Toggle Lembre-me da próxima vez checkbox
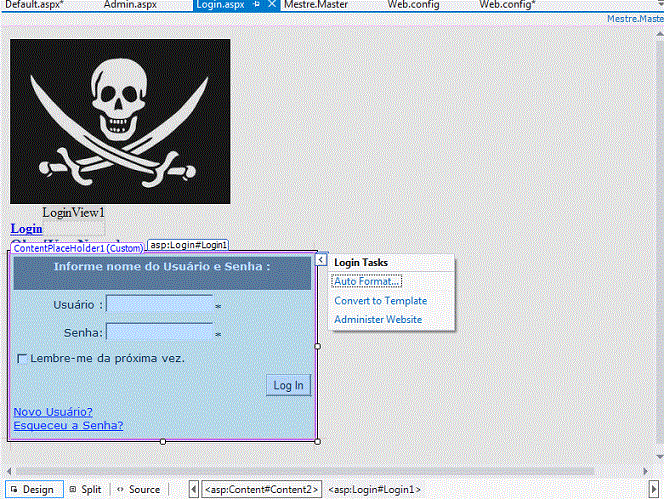 [22, 359]
